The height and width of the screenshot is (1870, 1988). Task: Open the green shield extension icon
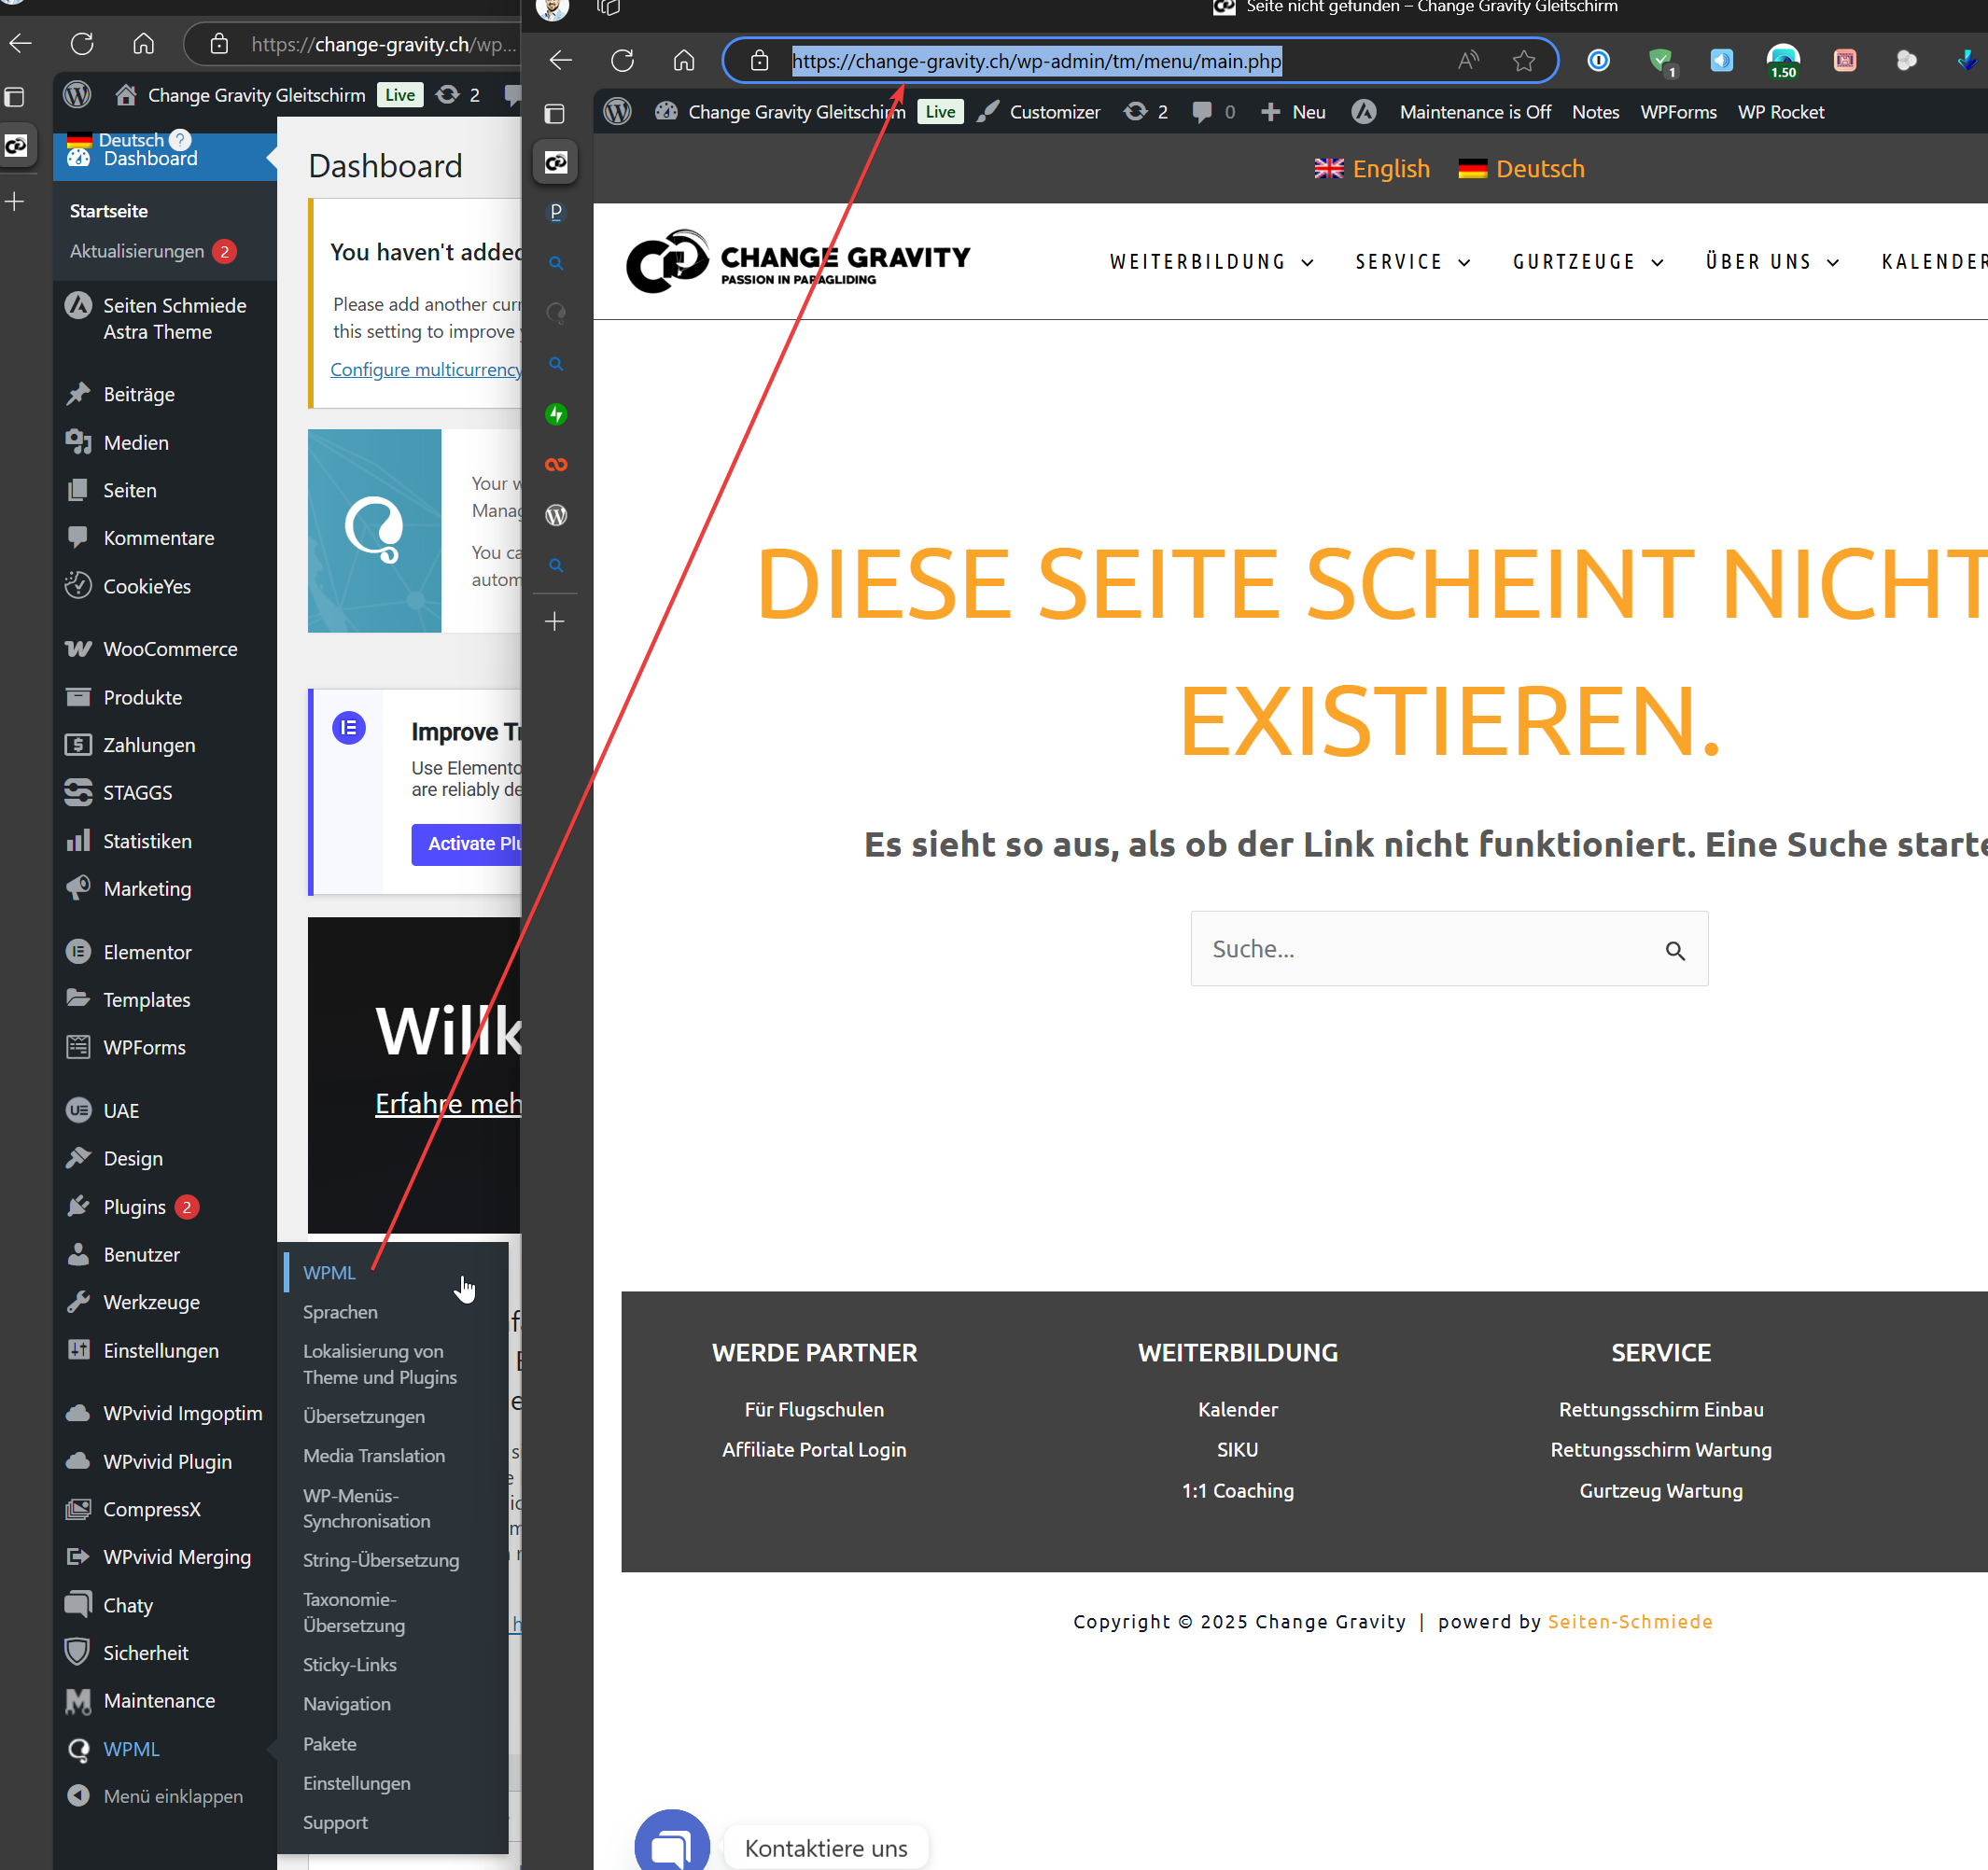click(x=1661, y=62)
